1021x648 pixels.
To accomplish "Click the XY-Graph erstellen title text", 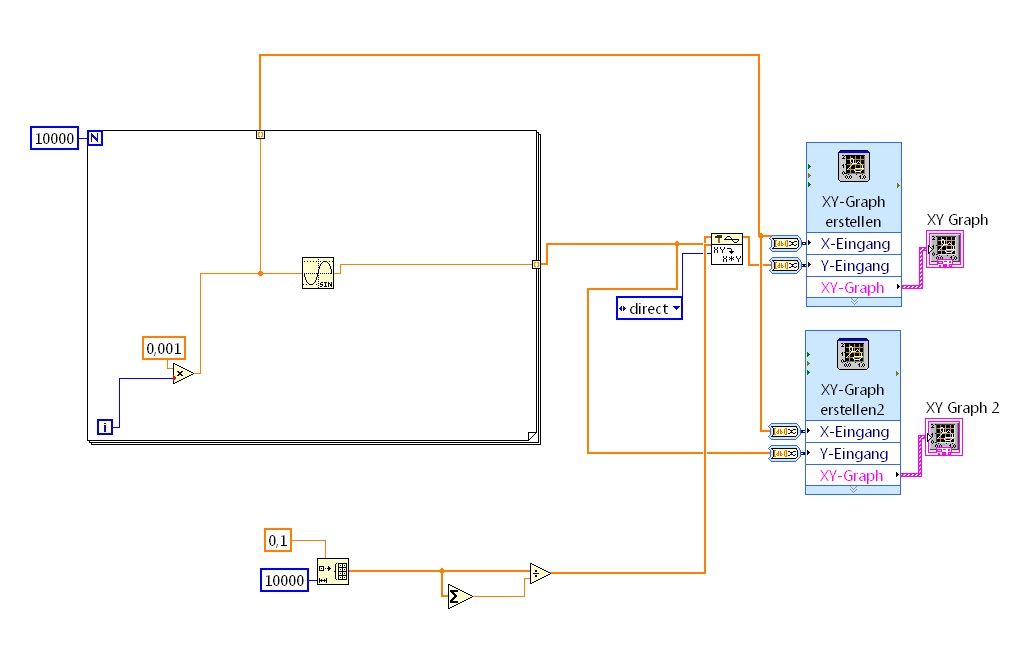I will [x=854, y=212].
